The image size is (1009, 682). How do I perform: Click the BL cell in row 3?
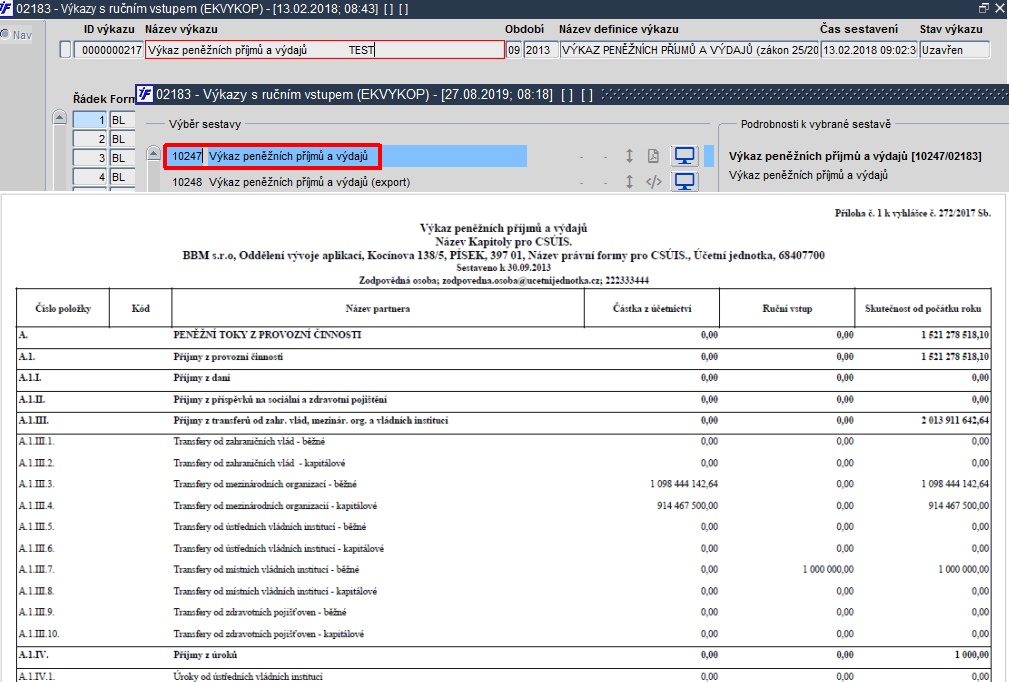click(122, 158)
